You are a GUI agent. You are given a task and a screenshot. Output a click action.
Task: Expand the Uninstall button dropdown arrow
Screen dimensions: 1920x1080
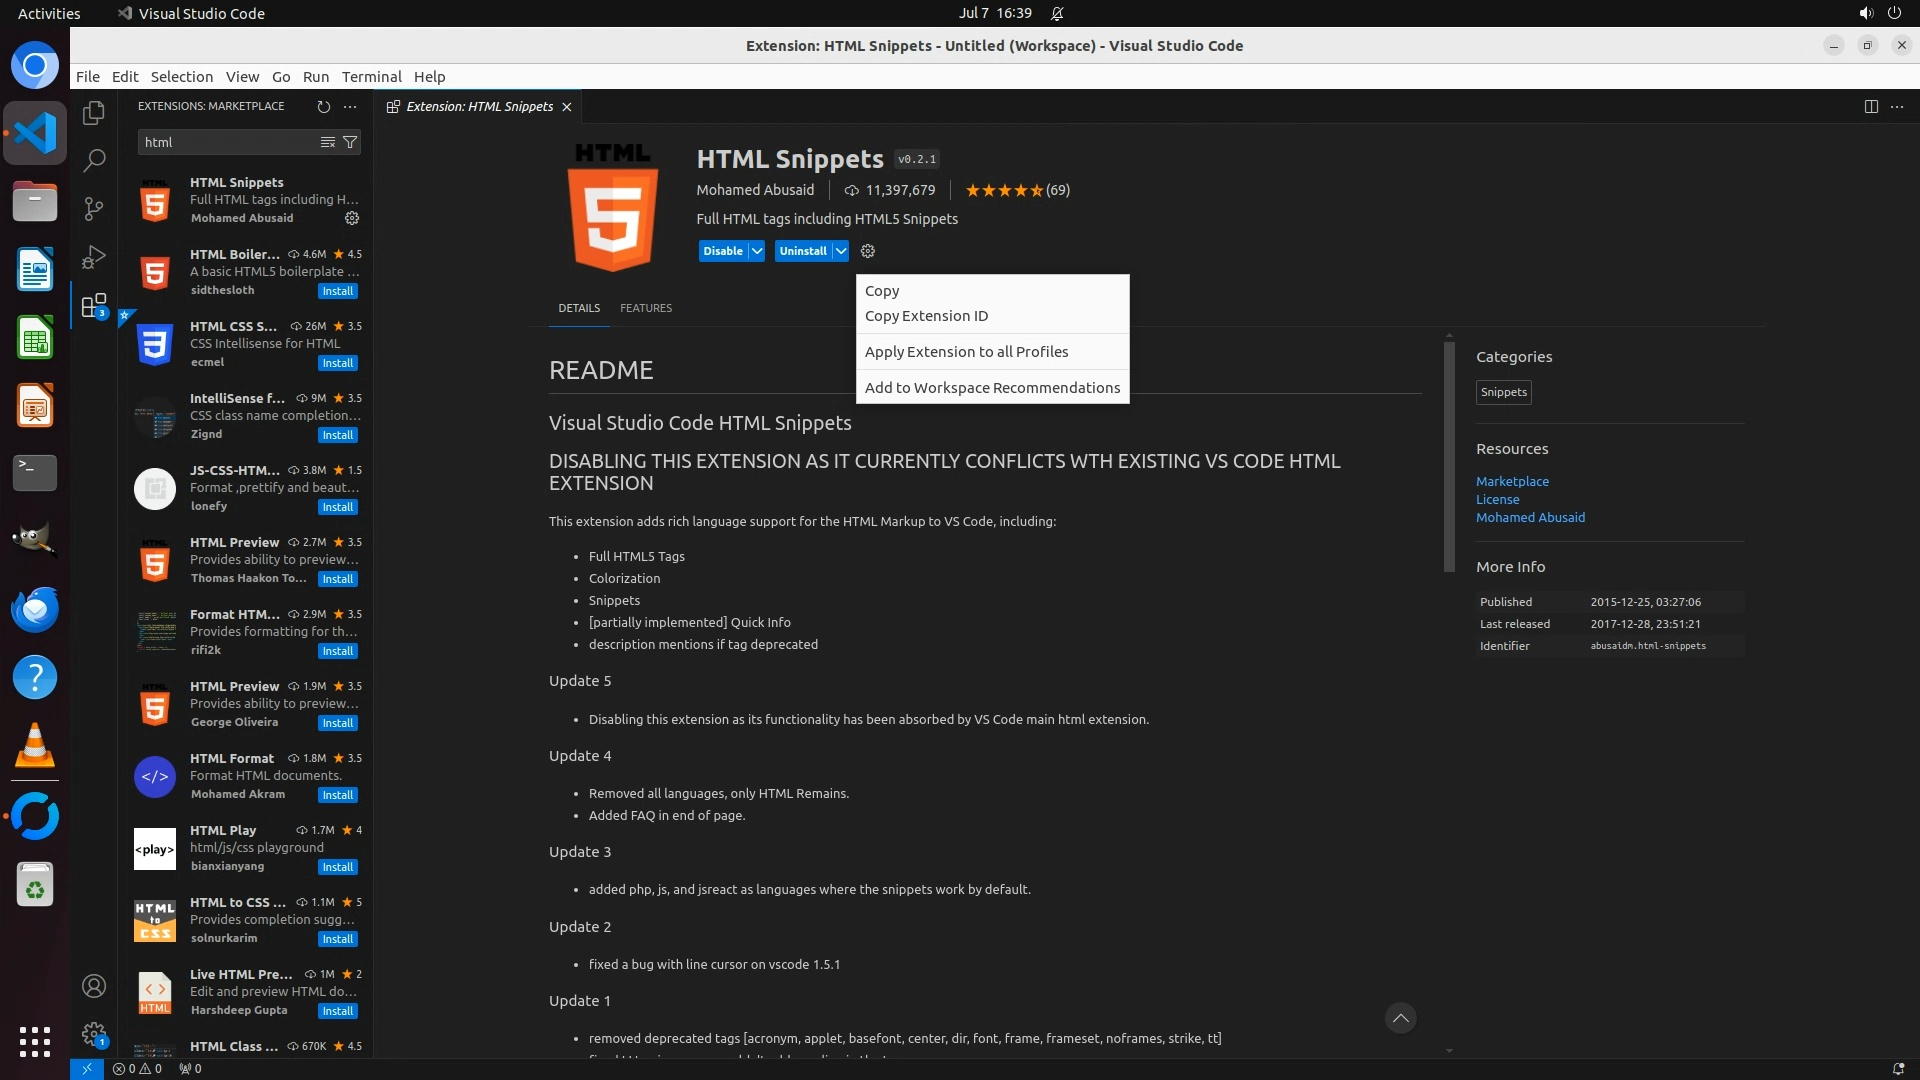click(841, 251)
